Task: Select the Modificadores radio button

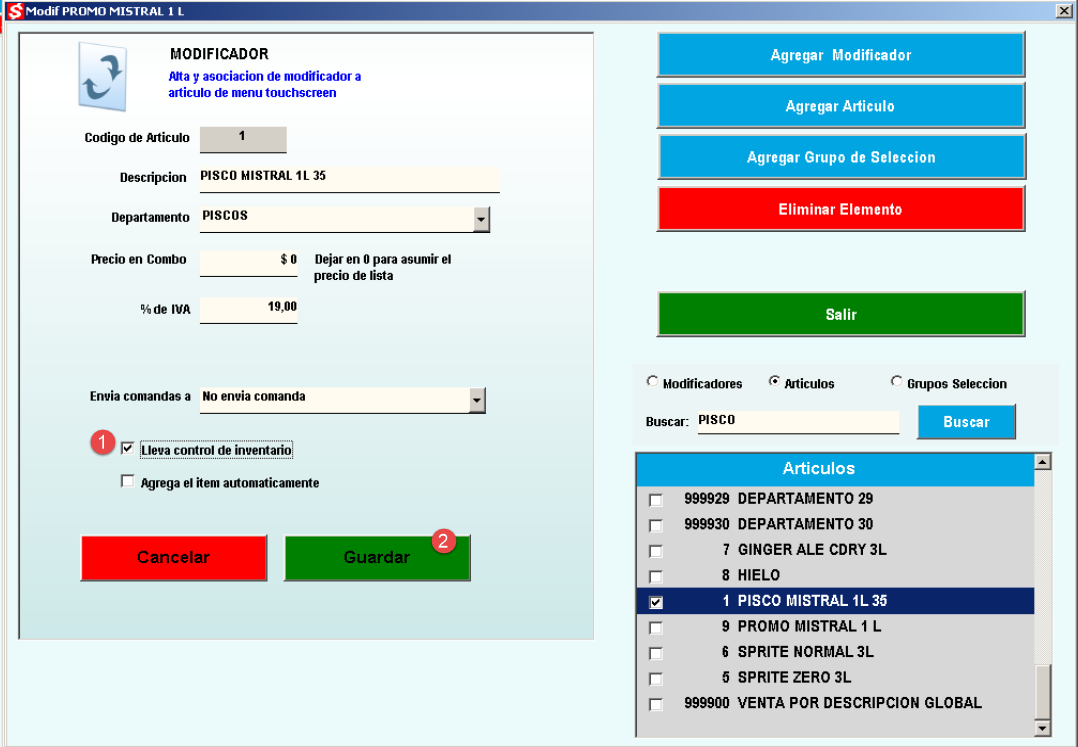Action: tap(652, 381)
